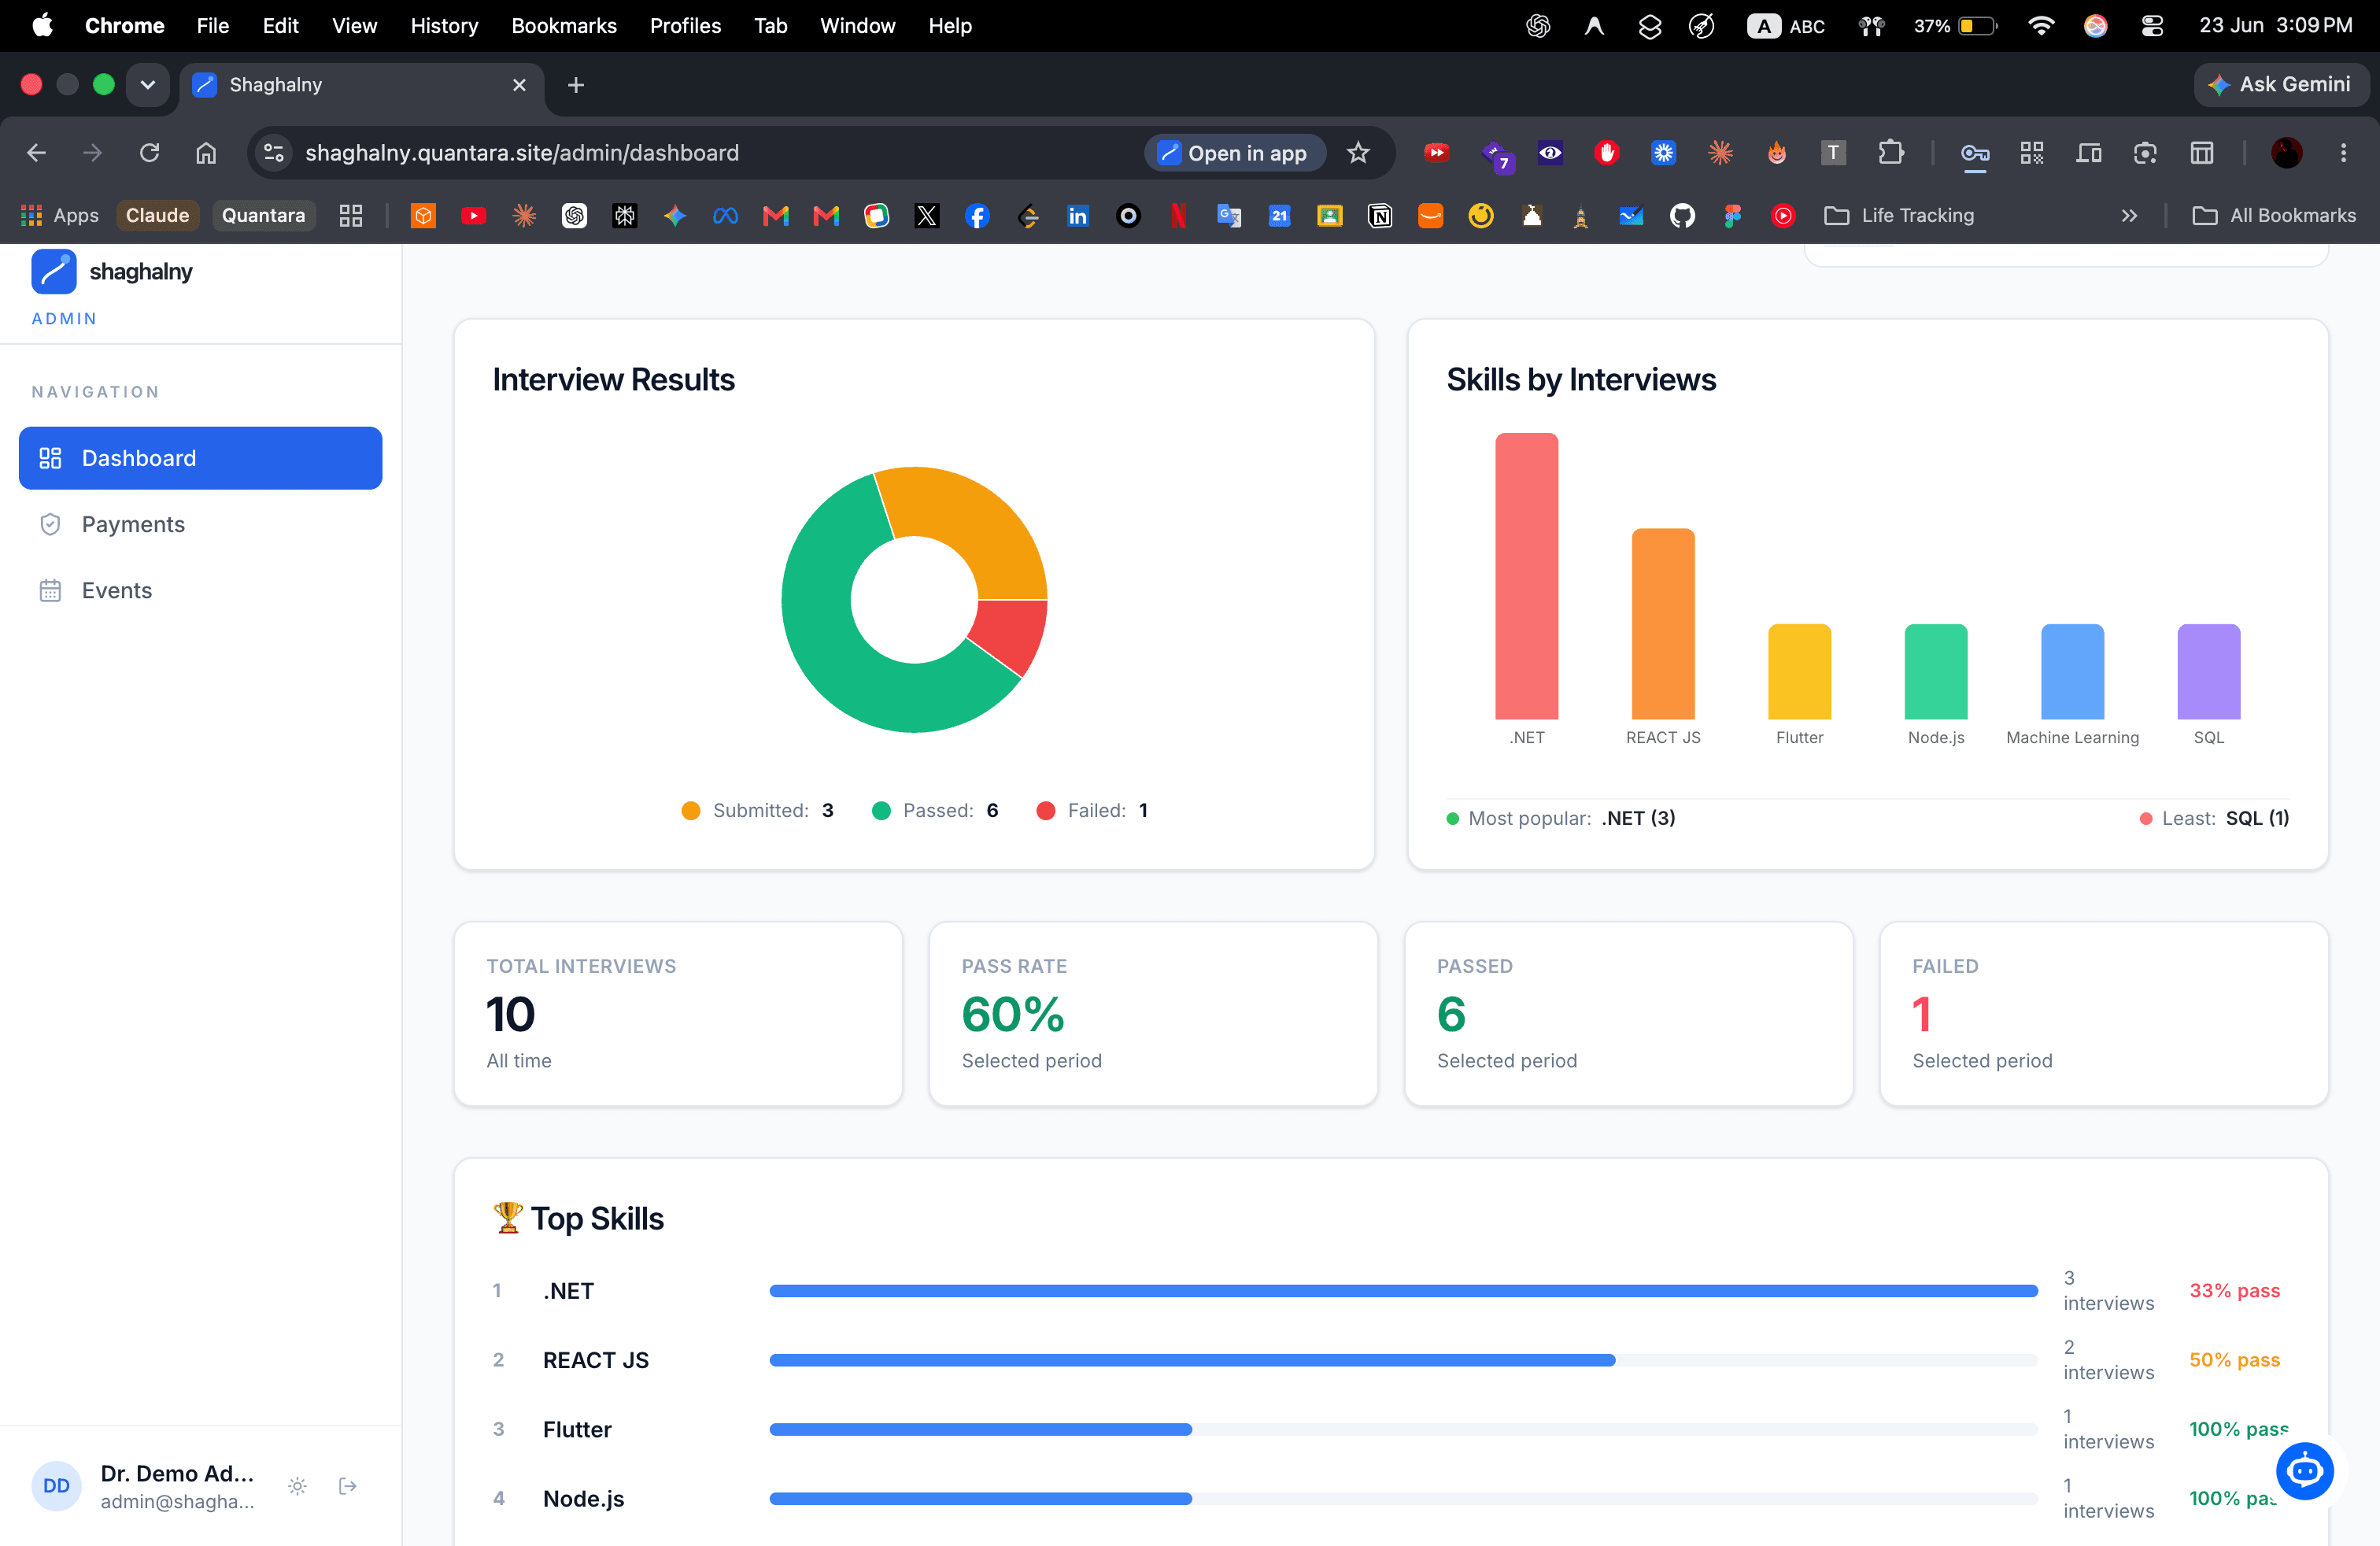
Task: Click the Failed count card
Action: tap(2104, 1014)
